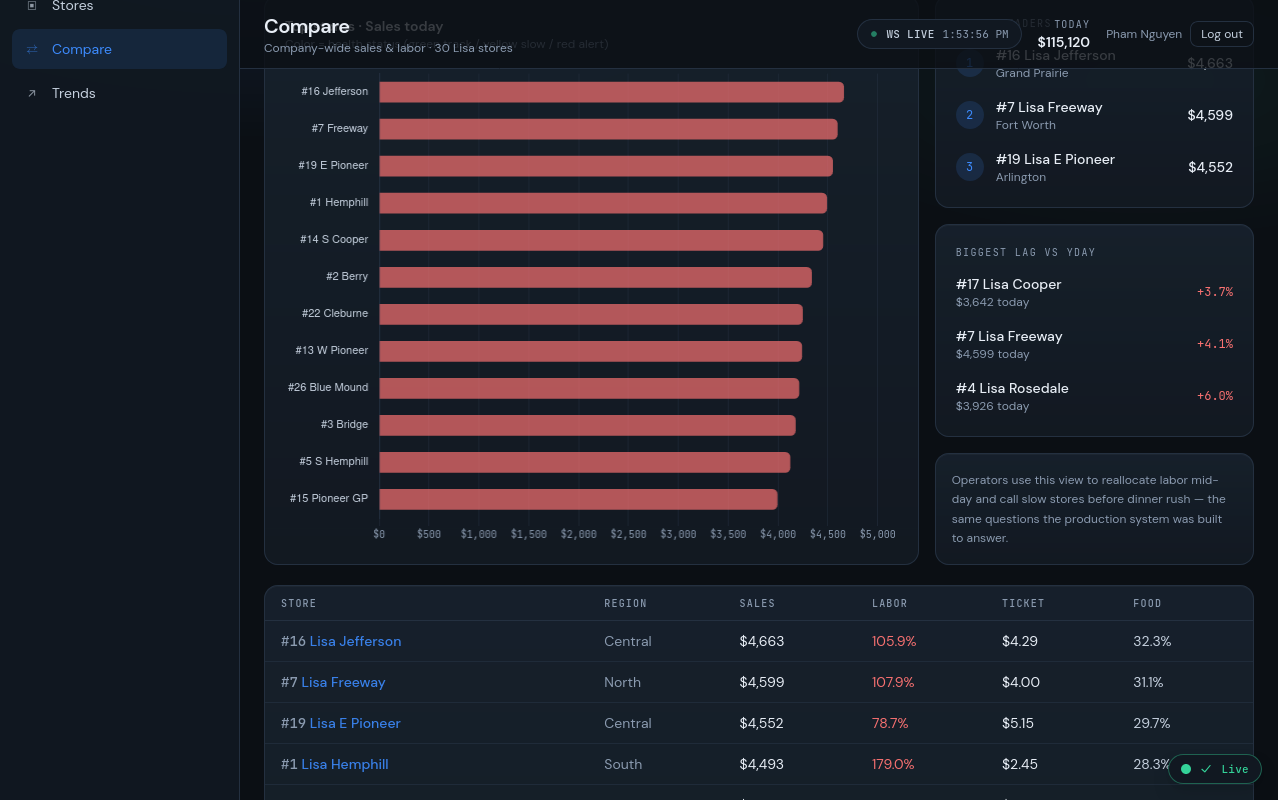The height and width of the screenshot is (800, 1278).
Task: Open the Lisa E Pioneer store link
Action: pyautogui.click(x=355, y=723)
